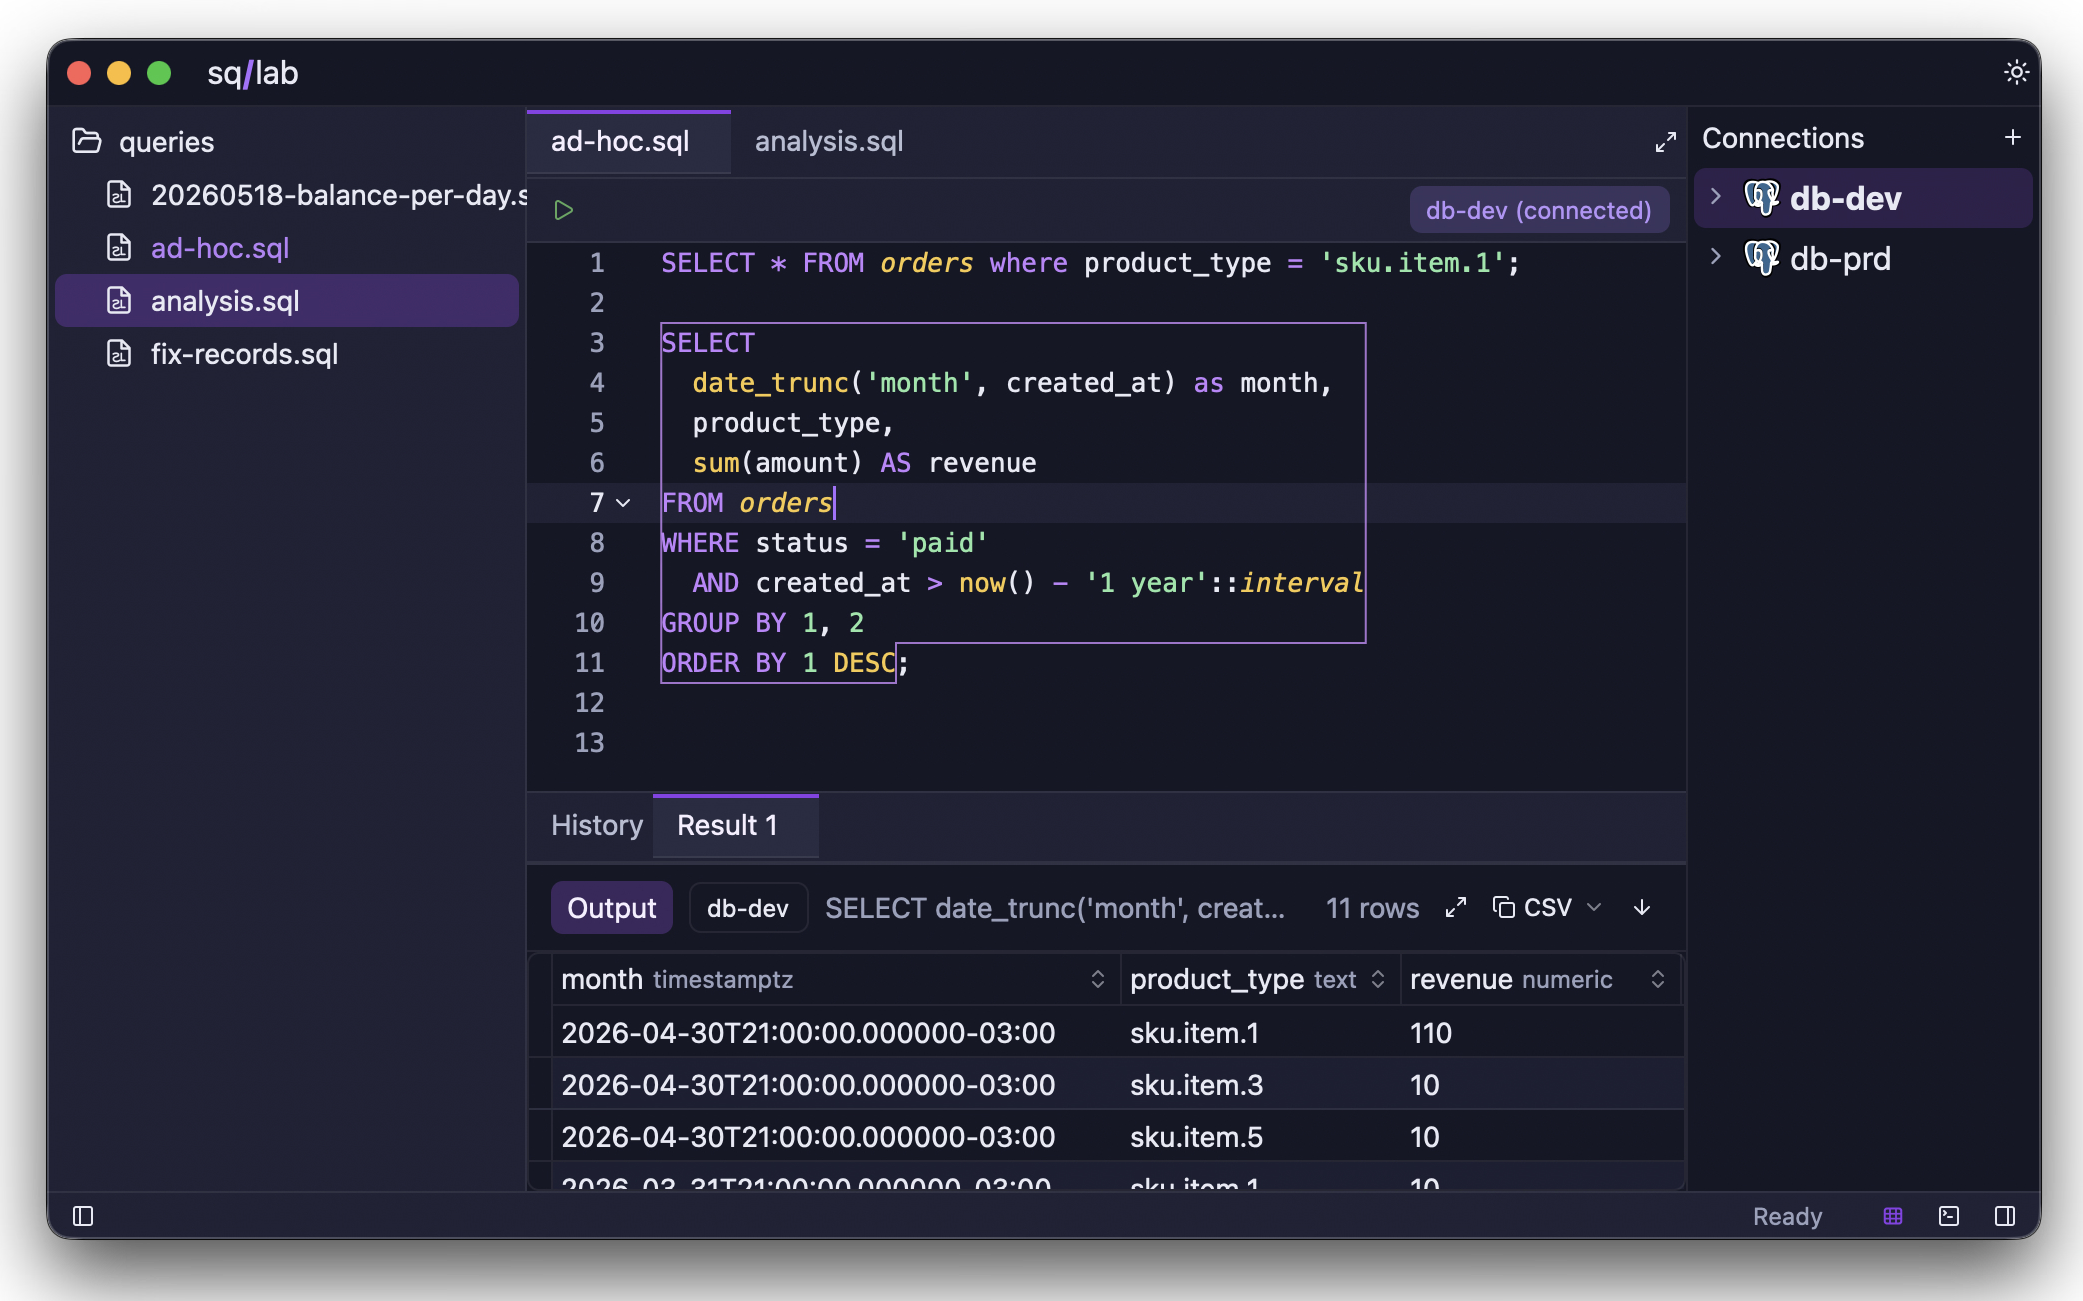
Task: Click the db-dev PostgreSQL elephant icon
Action: tap(1762, 198)
